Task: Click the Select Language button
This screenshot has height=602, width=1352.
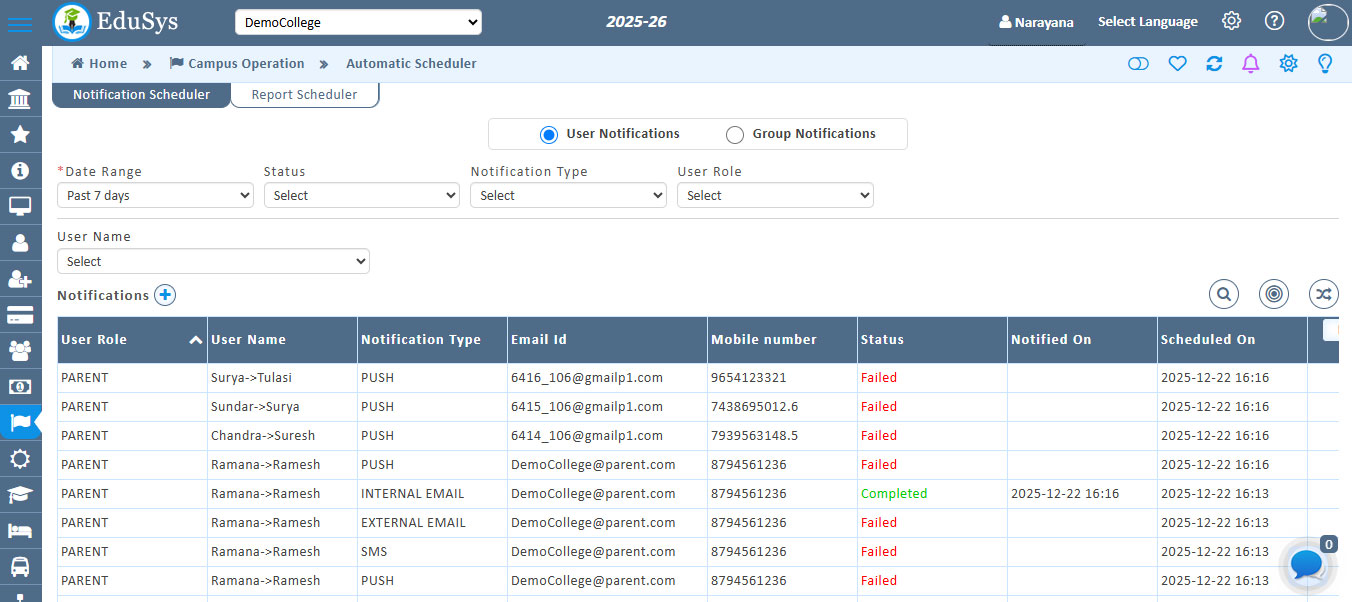Action: click(1147, 22)
